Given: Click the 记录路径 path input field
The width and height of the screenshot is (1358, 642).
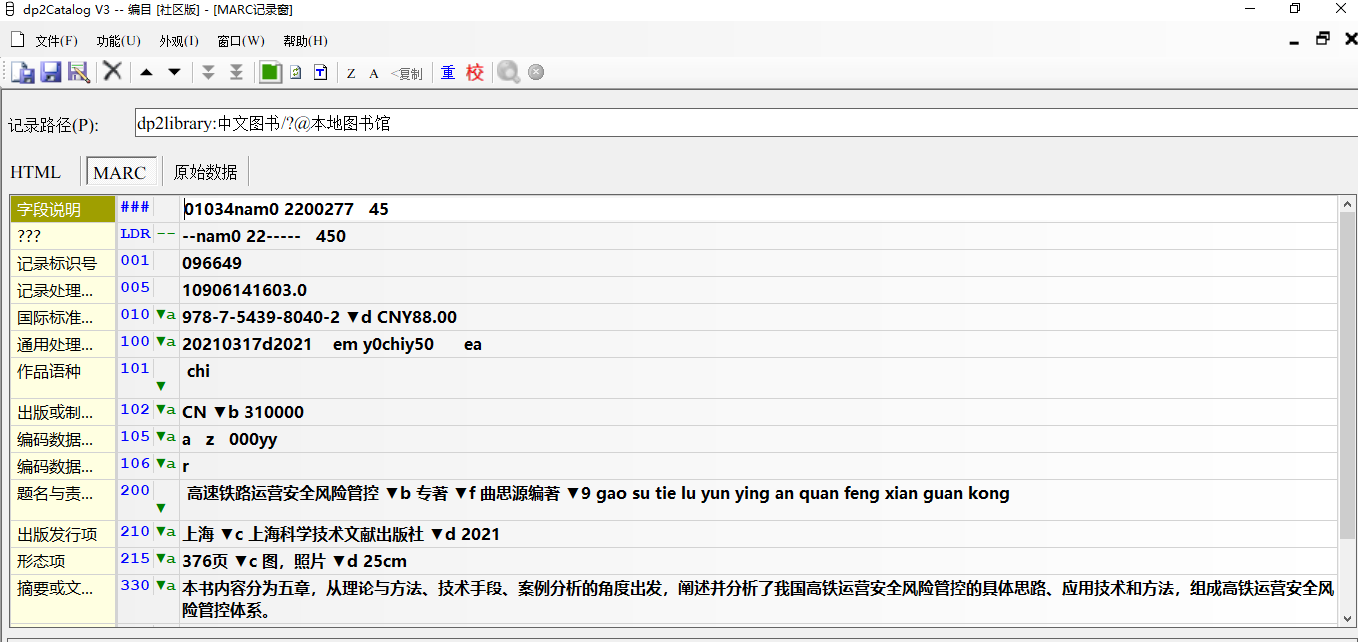Looking at the screenshot, I should pos(745,123).
